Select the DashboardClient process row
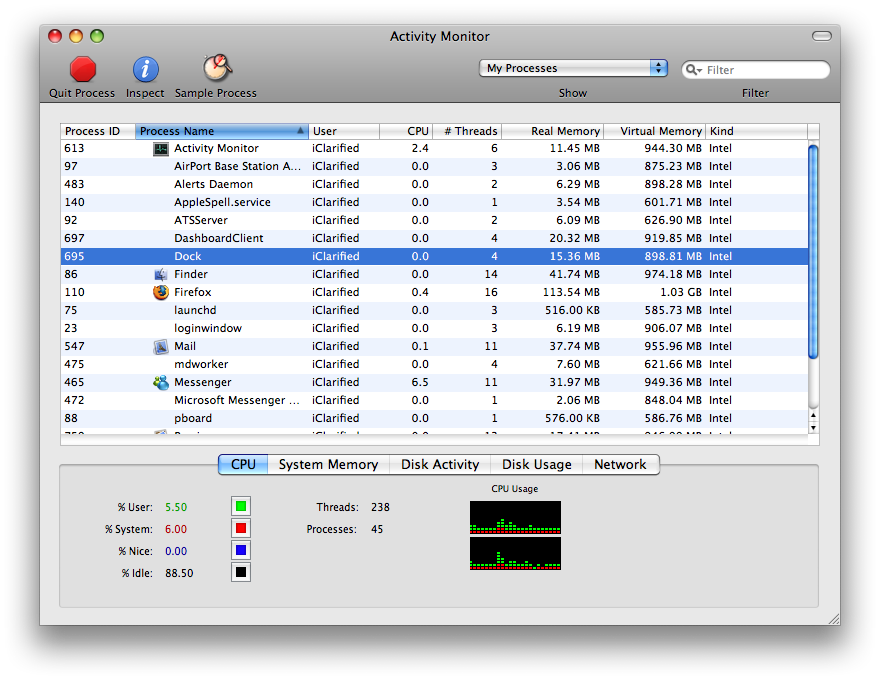 pos(400,238)
